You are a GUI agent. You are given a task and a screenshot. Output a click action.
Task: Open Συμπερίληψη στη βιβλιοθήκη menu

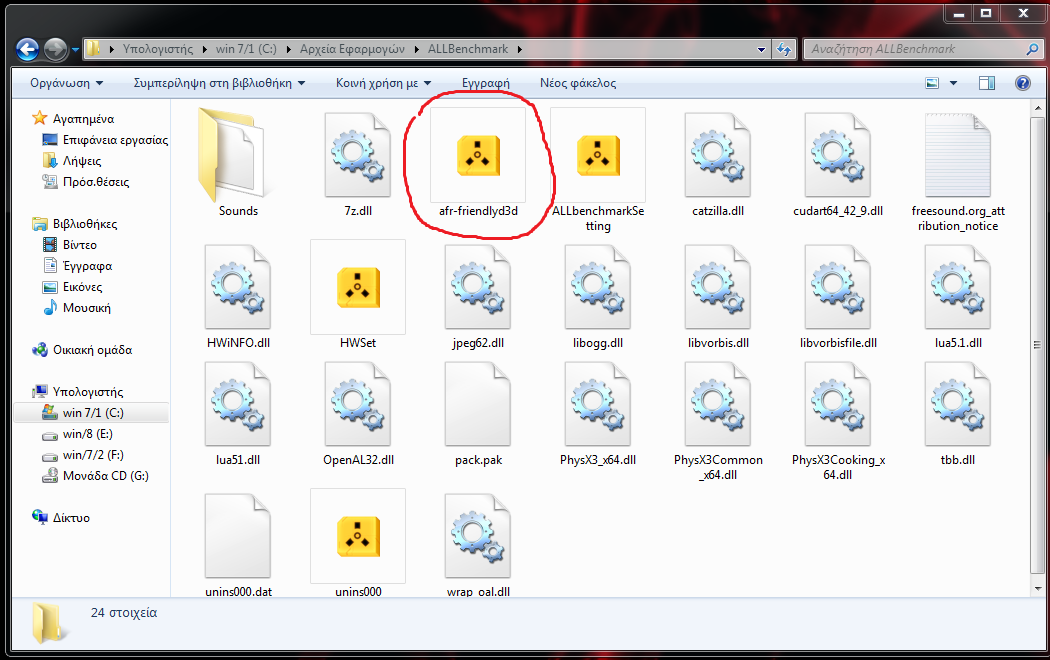[219, 83]
